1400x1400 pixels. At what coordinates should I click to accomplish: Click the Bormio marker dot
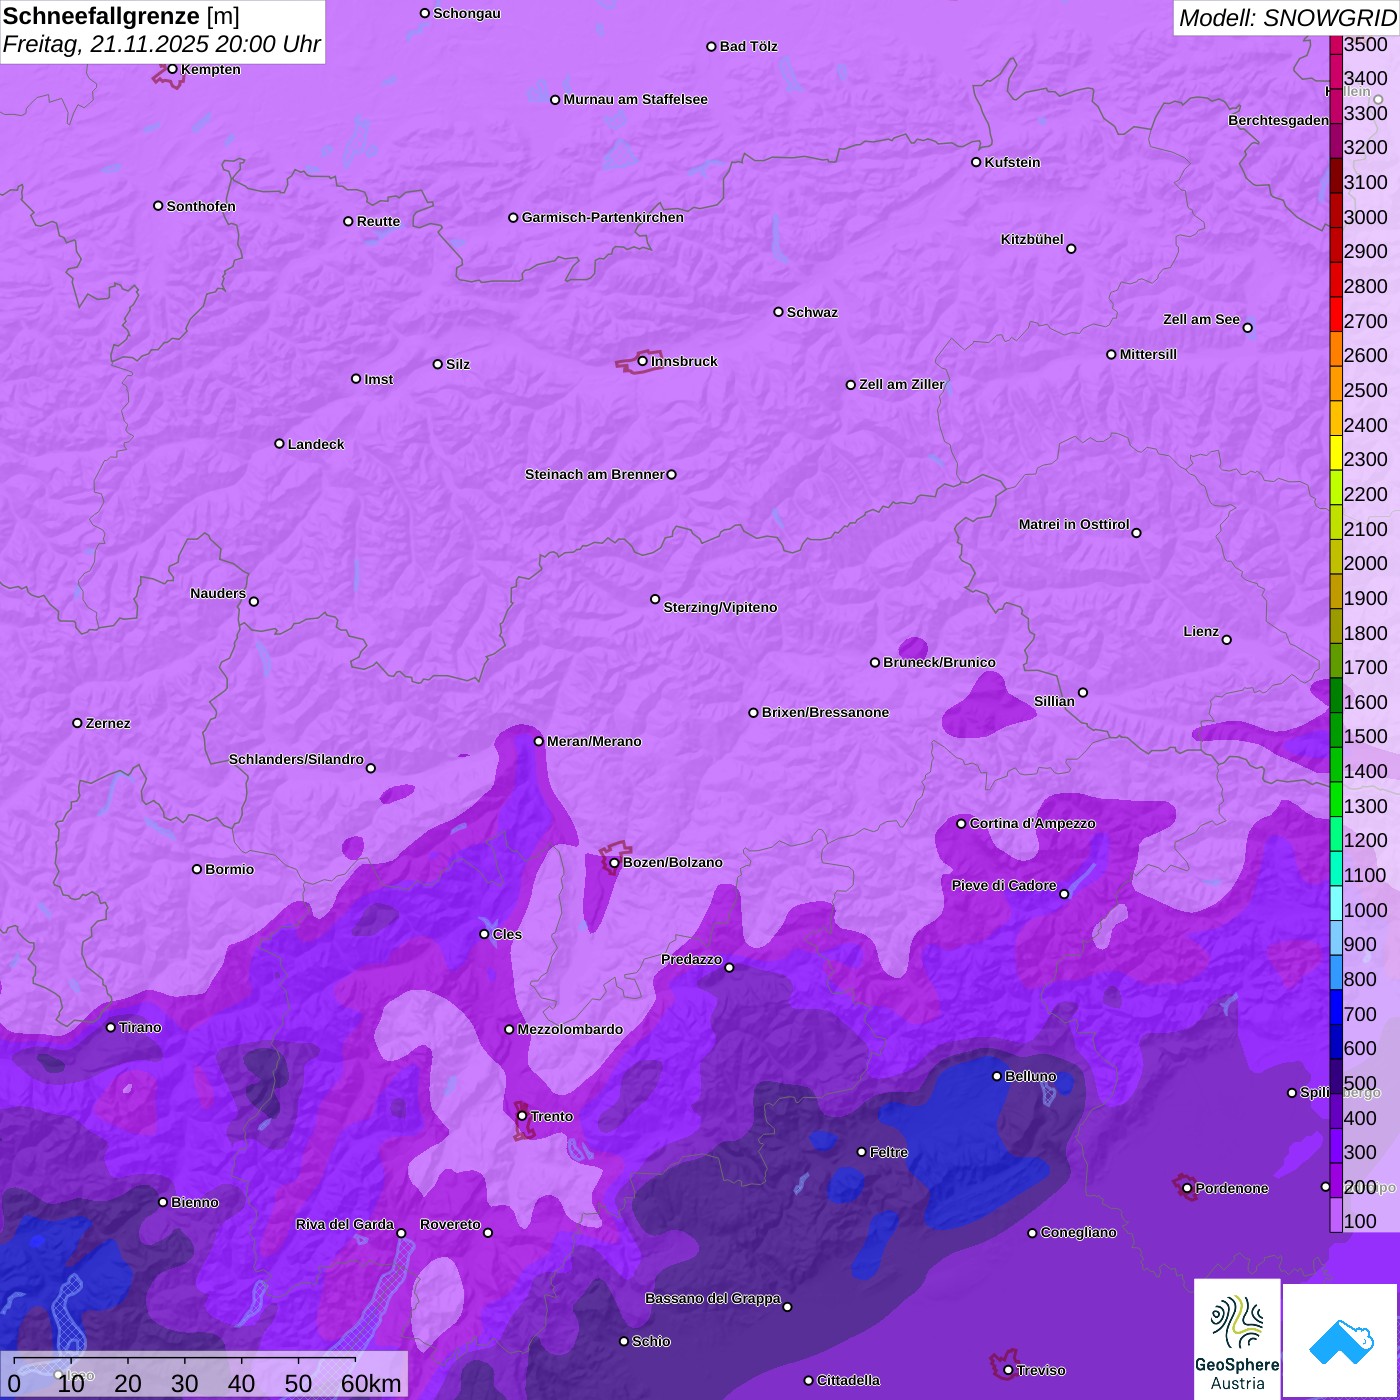pyautogui.click(x=197, y=869)
